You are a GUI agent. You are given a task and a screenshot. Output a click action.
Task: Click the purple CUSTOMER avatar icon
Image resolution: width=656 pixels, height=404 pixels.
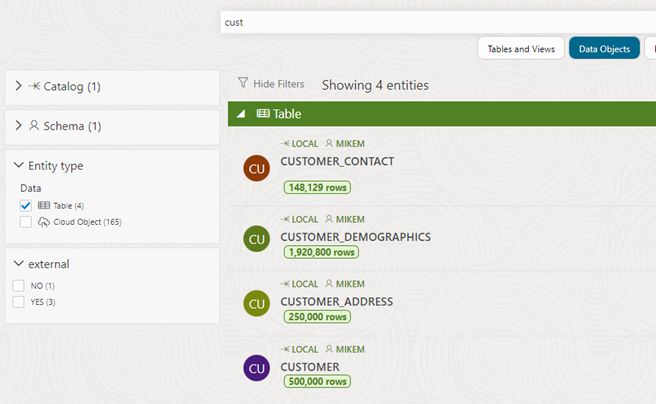tap(256, 368)
